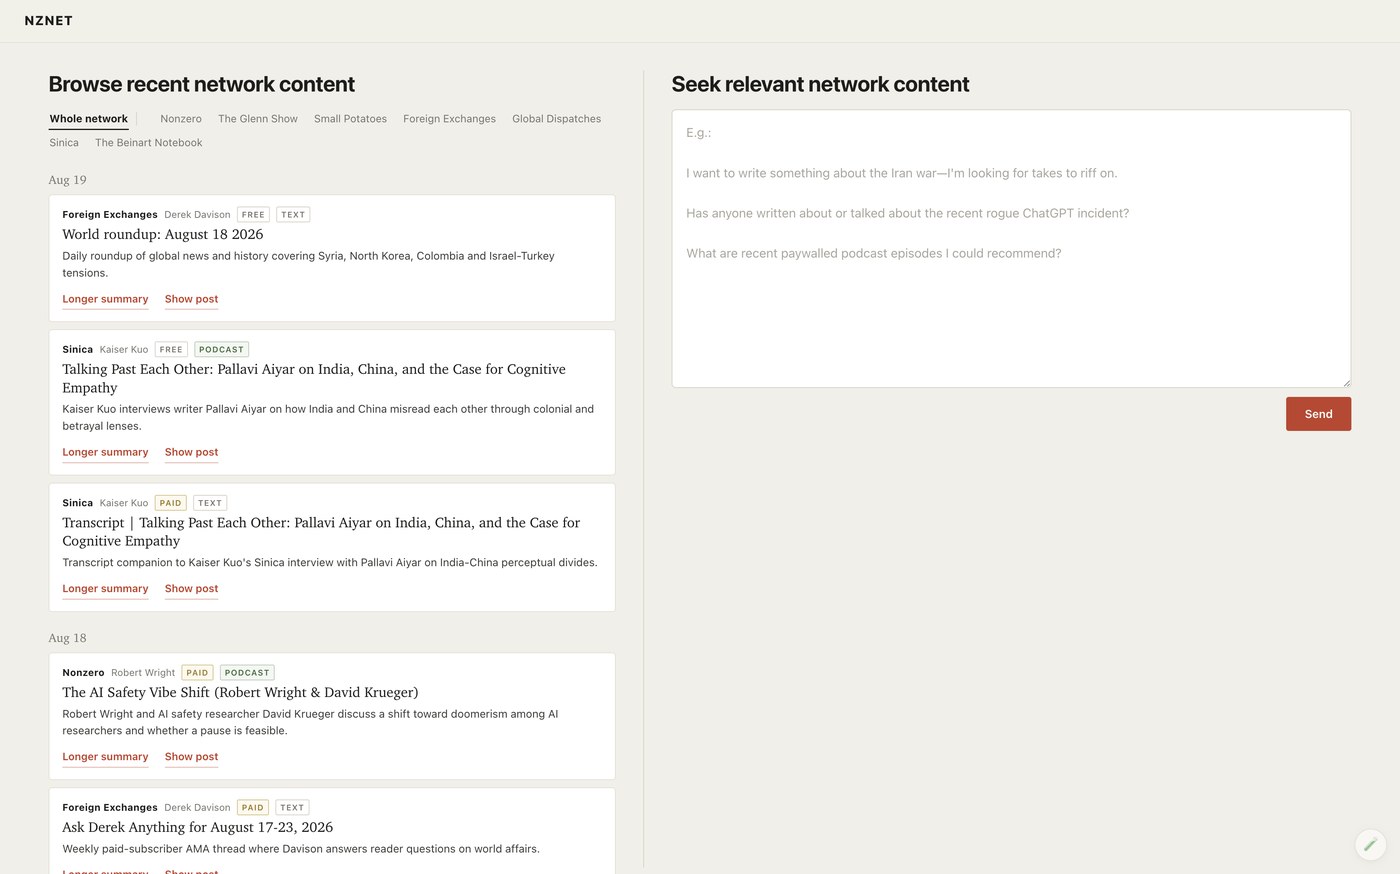Send the content query
This screenshot has width=1400, height=874.
point(1318,414)
